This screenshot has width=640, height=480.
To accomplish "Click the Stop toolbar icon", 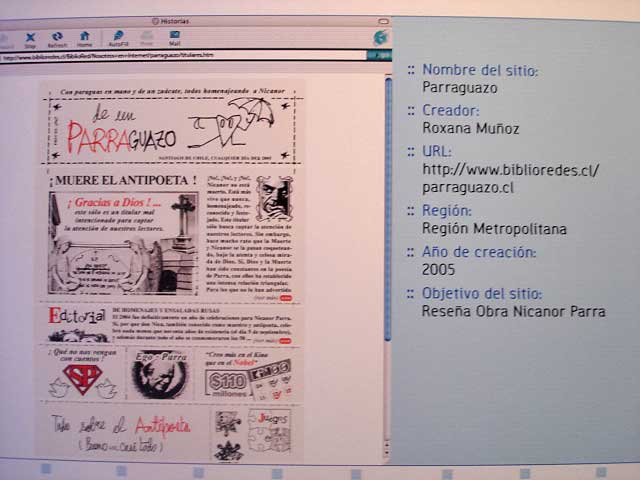I will click(x=30, y=40).
